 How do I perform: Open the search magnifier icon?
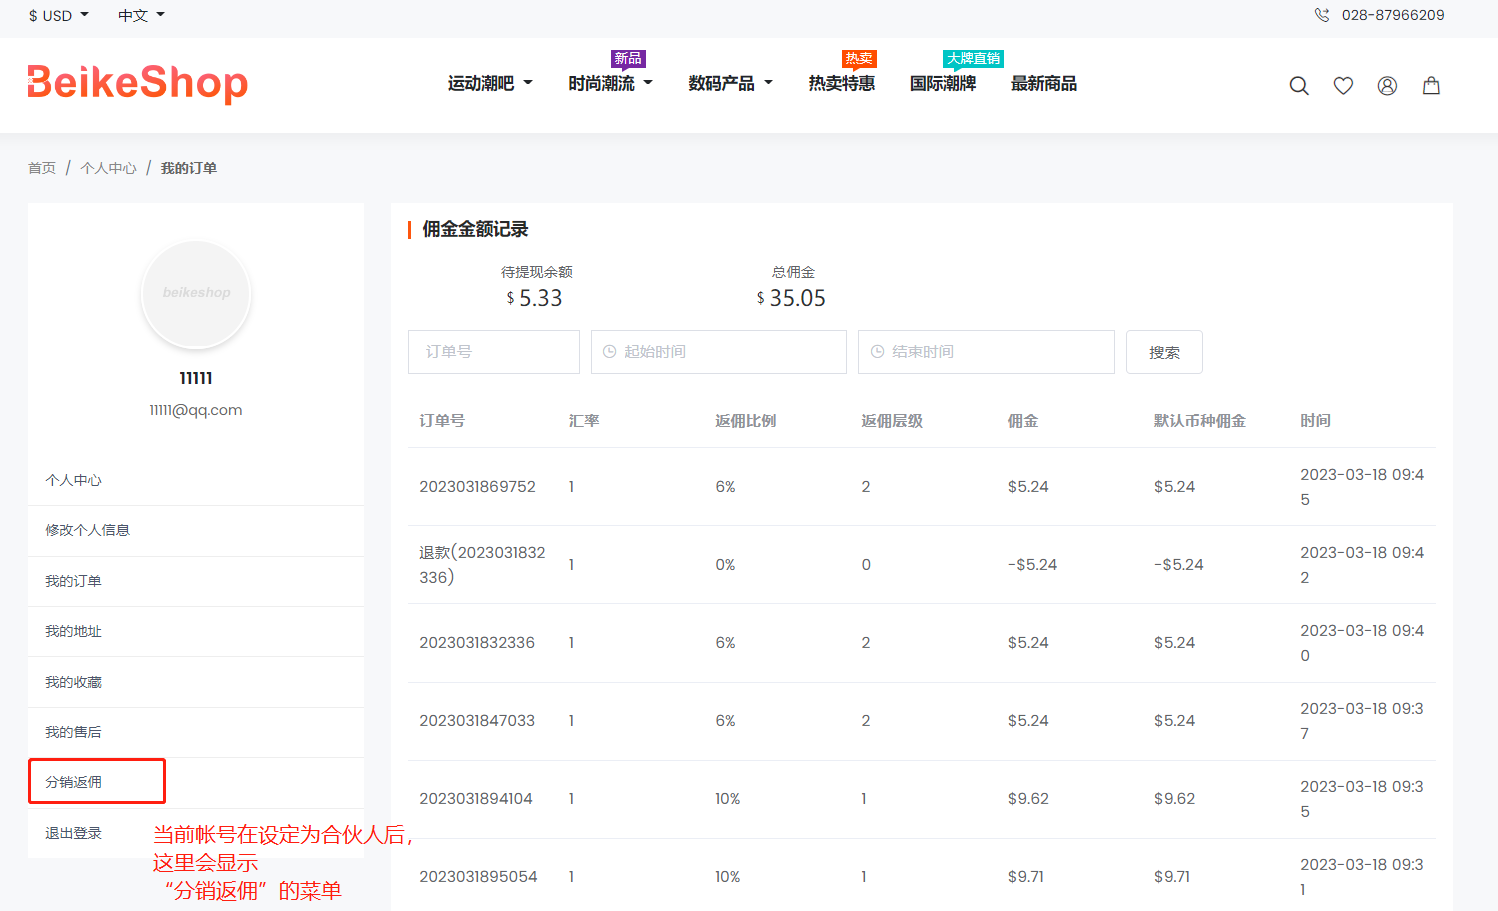[x=1299, y=86]
